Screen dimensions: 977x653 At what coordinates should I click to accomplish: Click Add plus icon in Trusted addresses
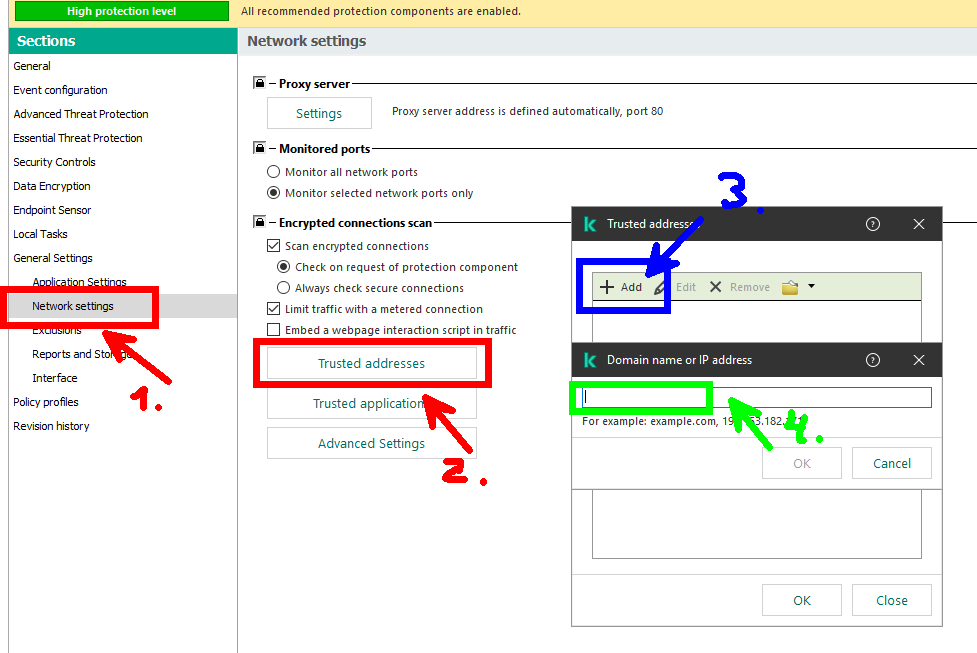point(606,287)
